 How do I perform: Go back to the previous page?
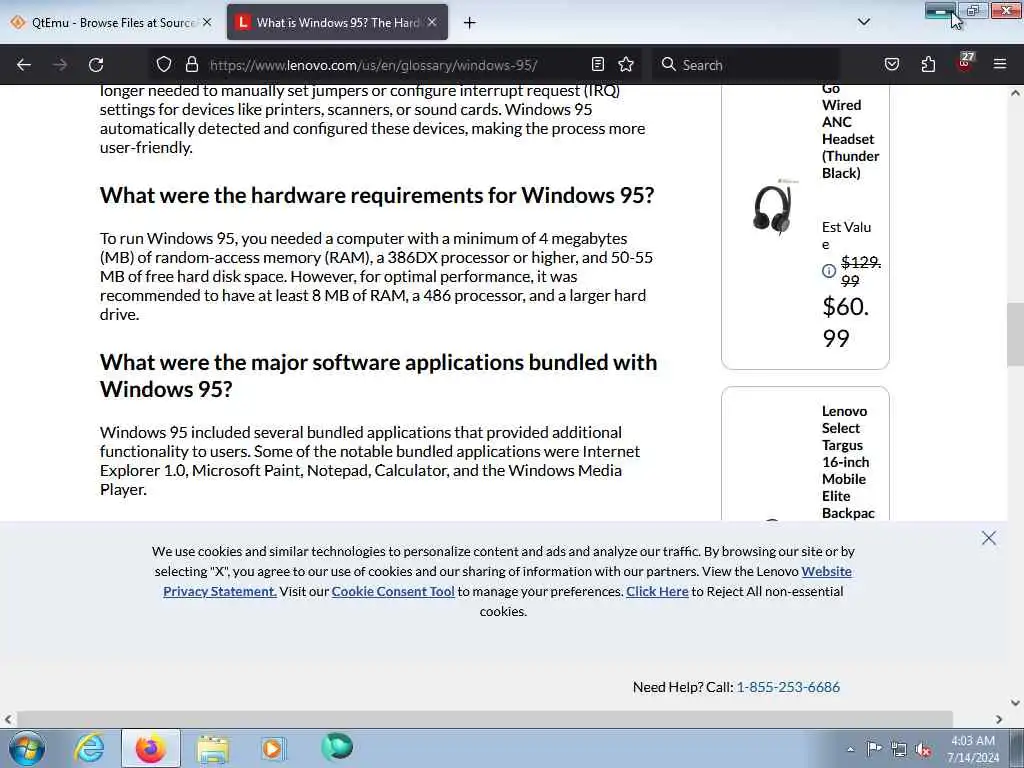pos(24,65)
